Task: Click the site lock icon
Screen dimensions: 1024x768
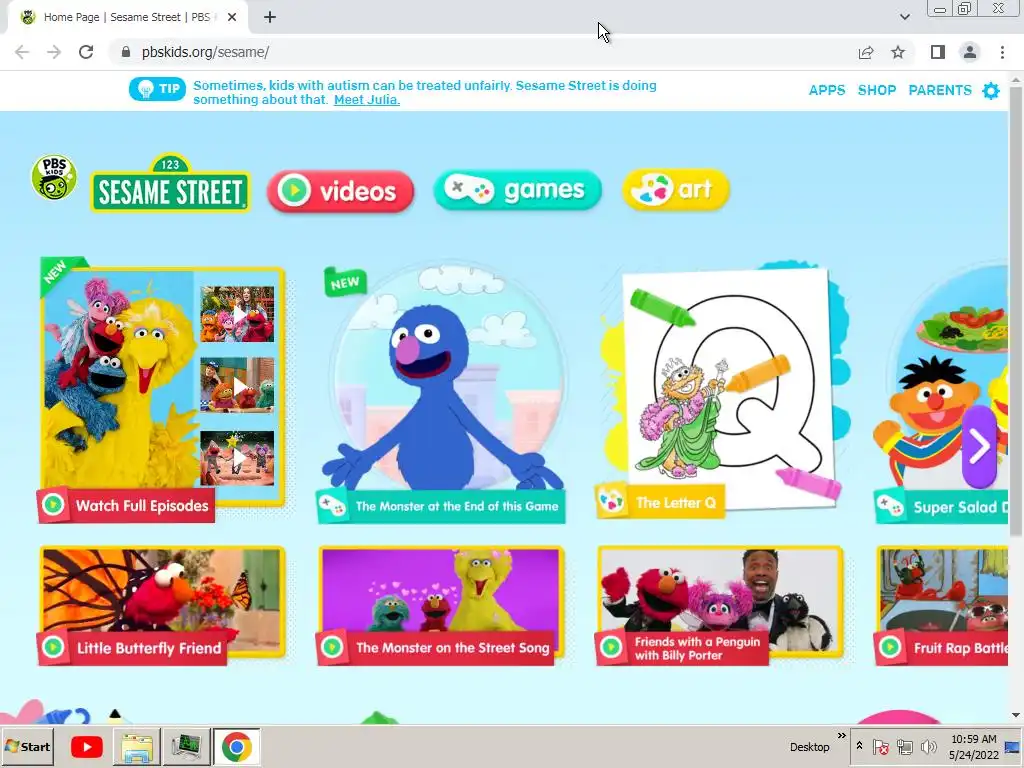Action: (126, 52)
